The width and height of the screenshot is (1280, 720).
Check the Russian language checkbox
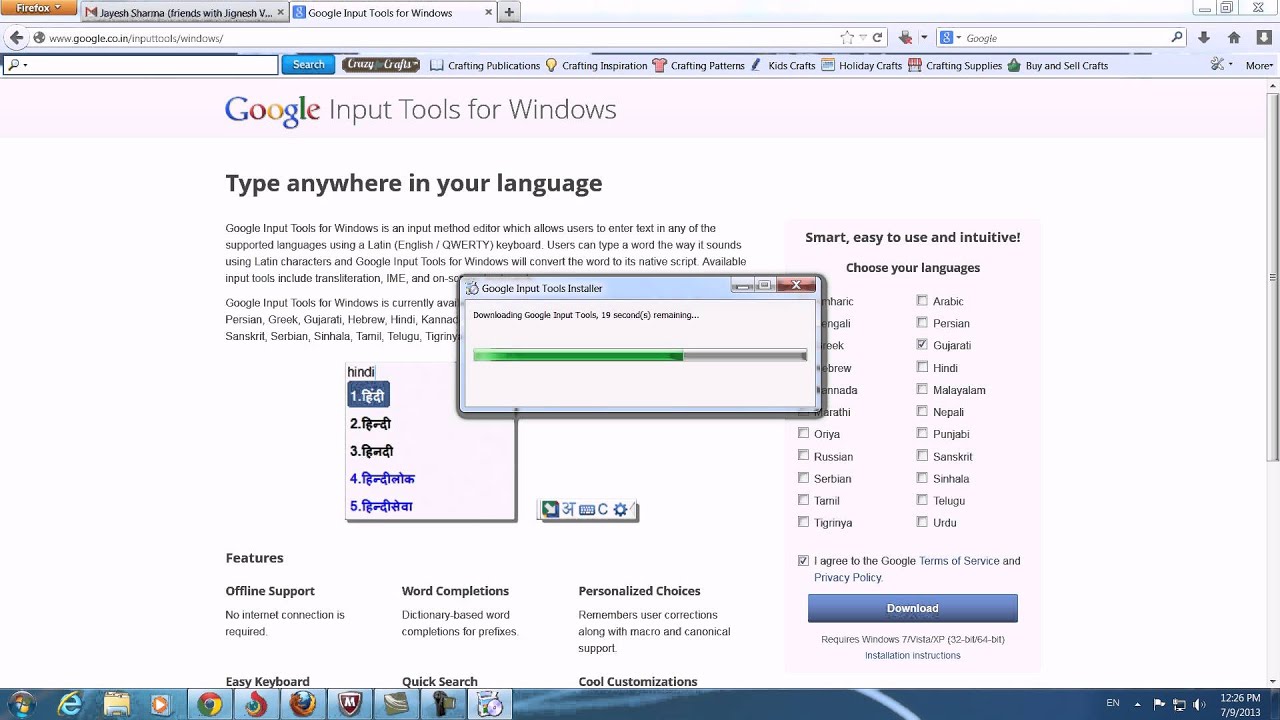[803, 455]
